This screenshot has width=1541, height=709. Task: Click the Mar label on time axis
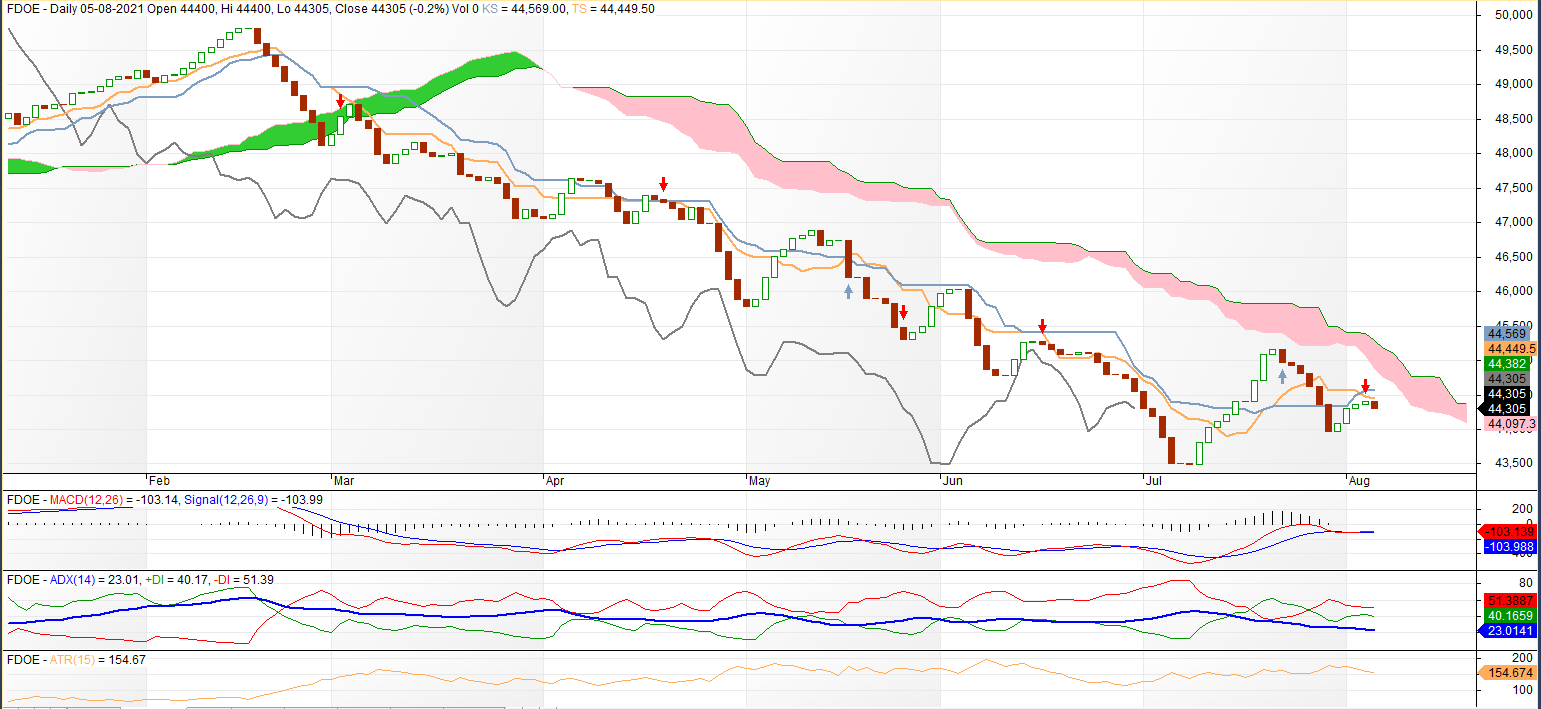pyautogui.click(x=344, y=481)
